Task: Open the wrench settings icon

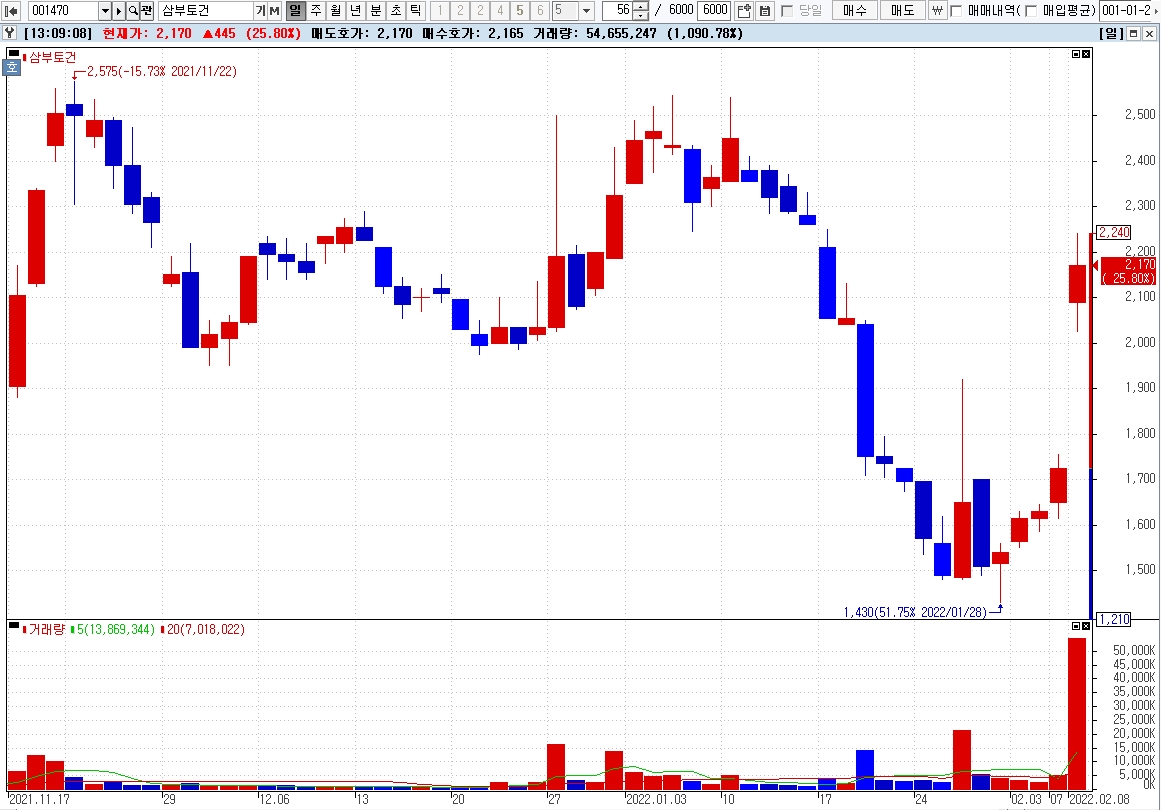Action: (x=9, y=33)
